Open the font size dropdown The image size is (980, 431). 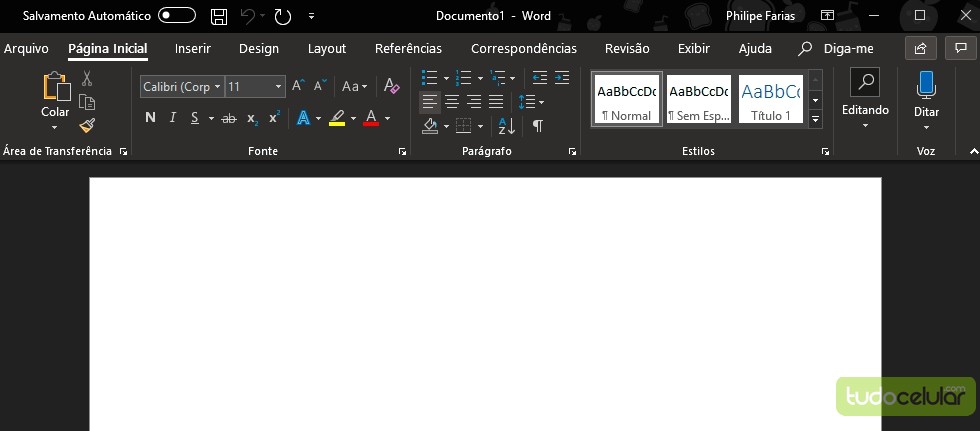(x=255, y=87)
